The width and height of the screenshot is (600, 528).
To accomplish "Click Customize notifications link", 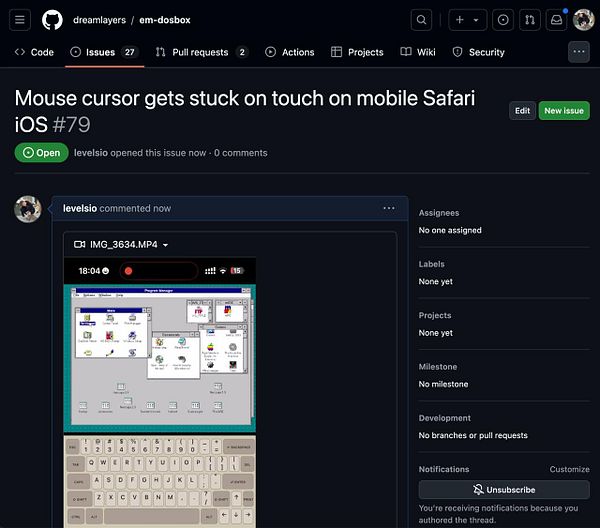I will 569,469.
